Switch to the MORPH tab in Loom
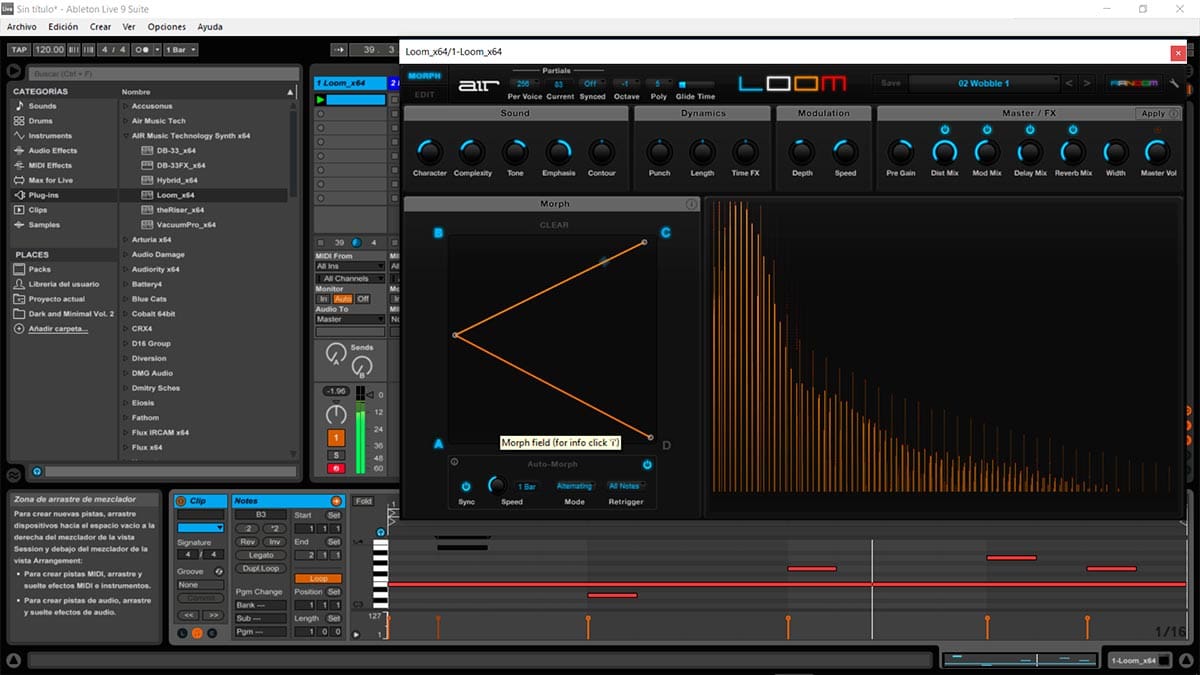This screenshot has height=675, width=1200. point(424,76)
